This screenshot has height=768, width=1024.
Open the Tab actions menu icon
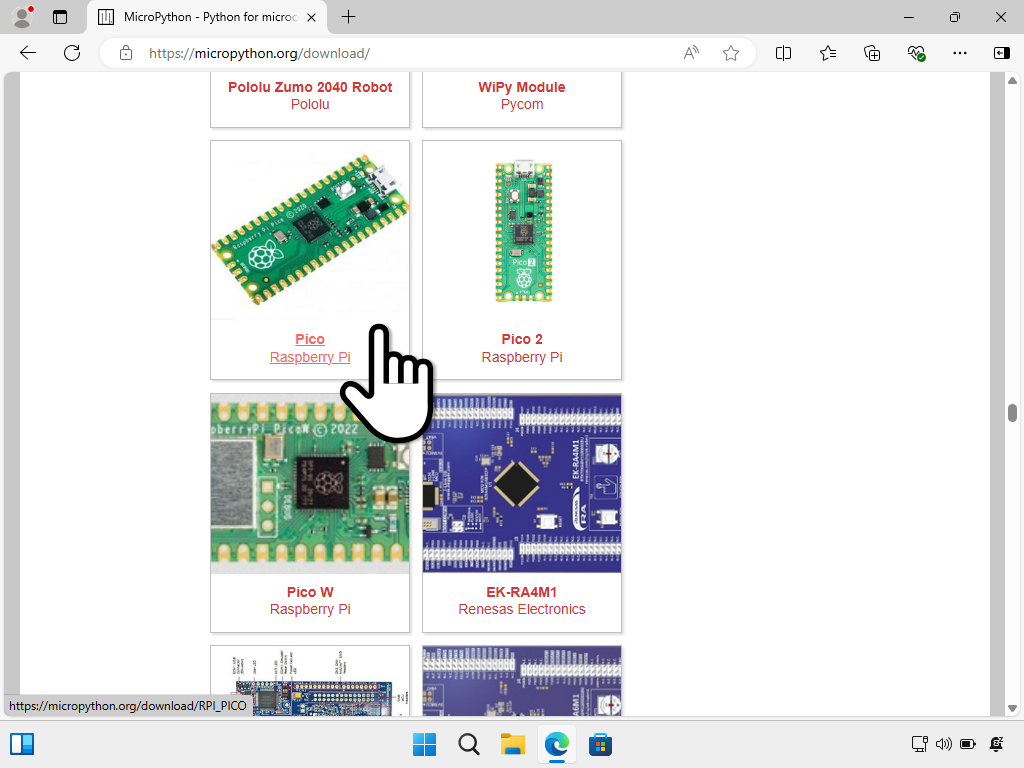point(60,17)
